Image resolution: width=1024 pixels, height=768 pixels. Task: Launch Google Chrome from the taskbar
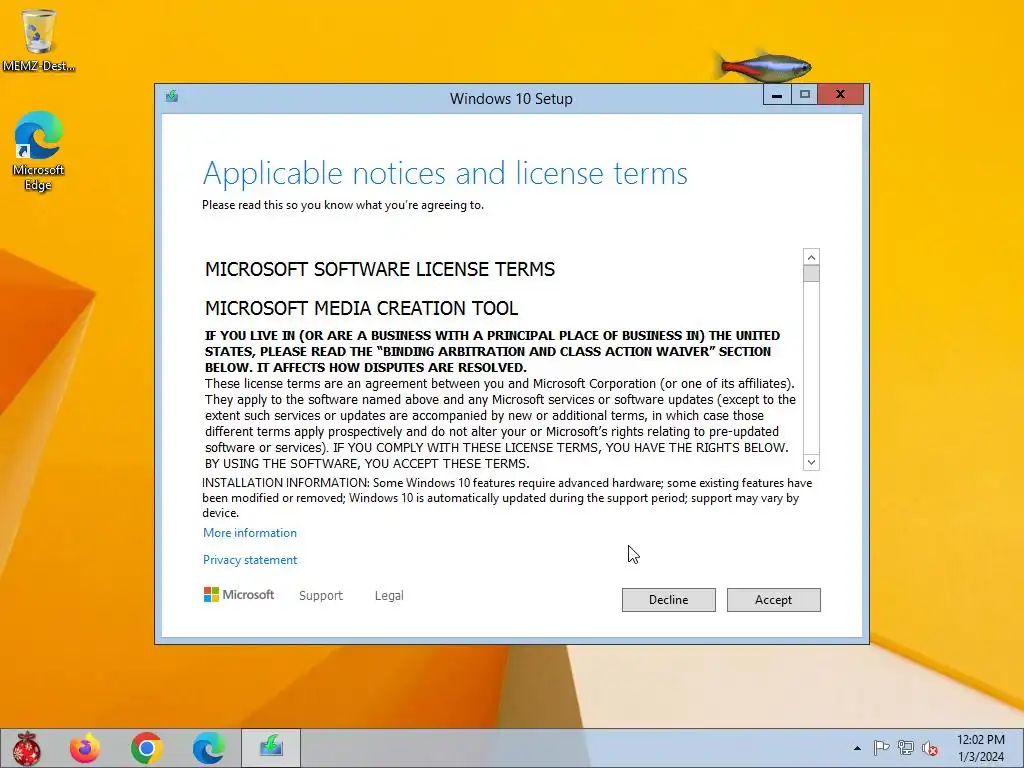click(x=147, y=748)
